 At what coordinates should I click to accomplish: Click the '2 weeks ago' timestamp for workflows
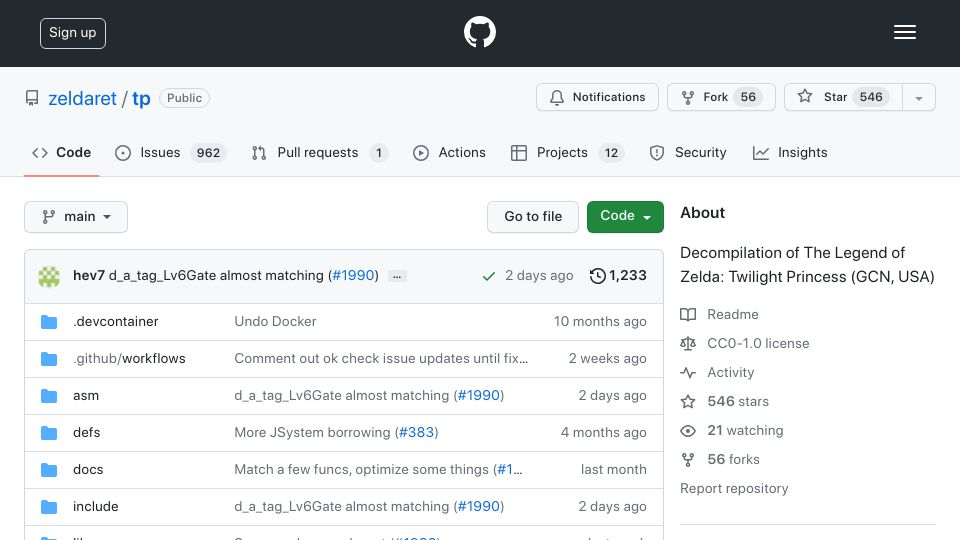[x=607, y=358]
